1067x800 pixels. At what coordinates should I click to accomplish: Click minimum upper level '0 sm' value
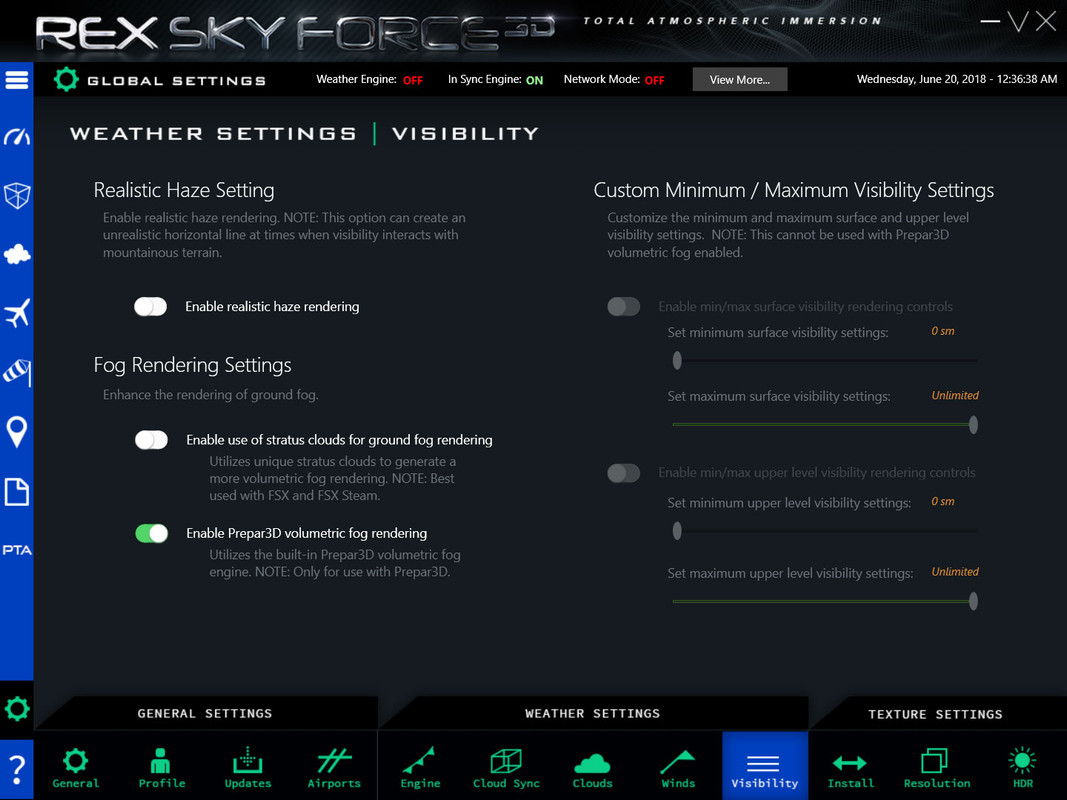942,501
